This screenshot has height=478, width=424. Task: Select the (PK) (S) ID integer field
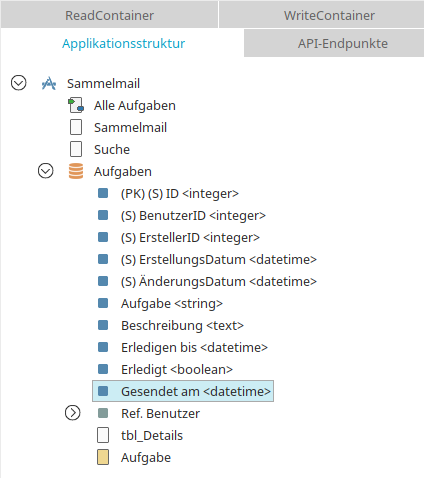coord(180,193)
